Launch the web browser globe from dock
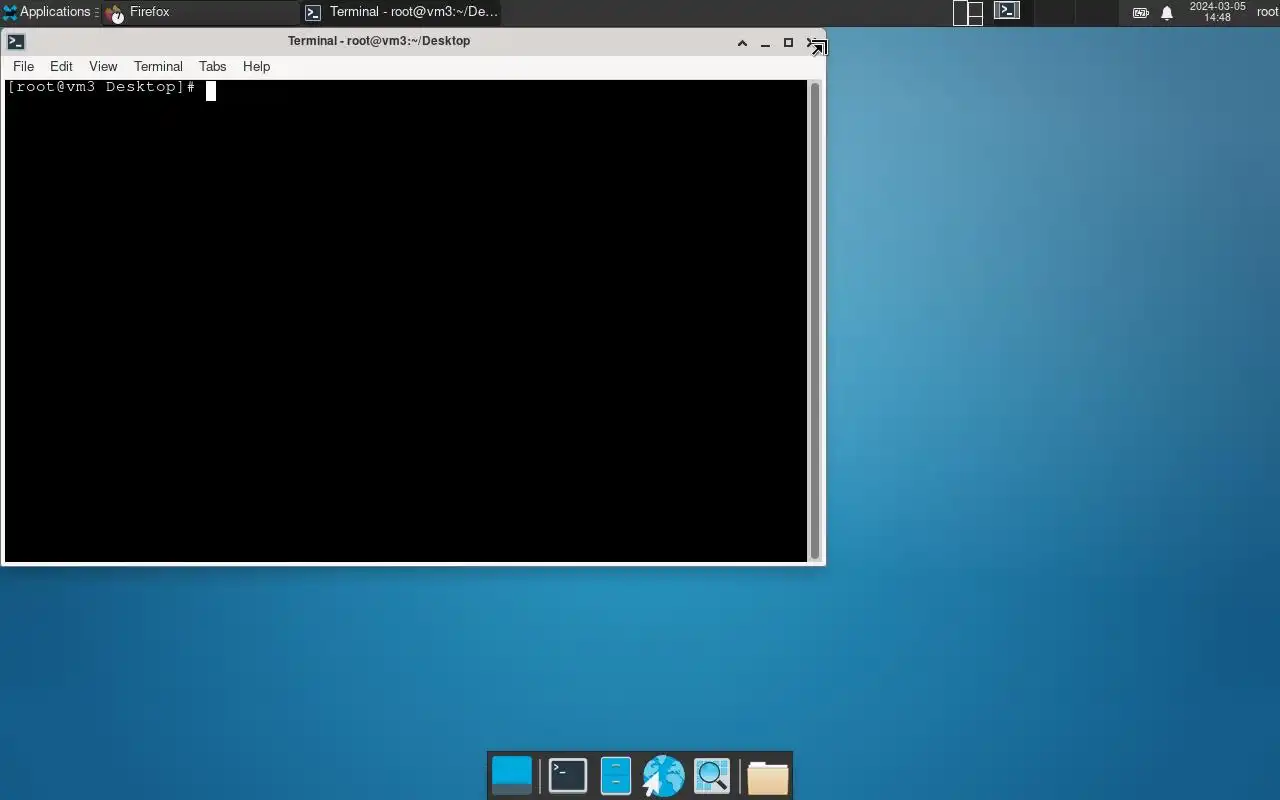 [x=663, y=776]
